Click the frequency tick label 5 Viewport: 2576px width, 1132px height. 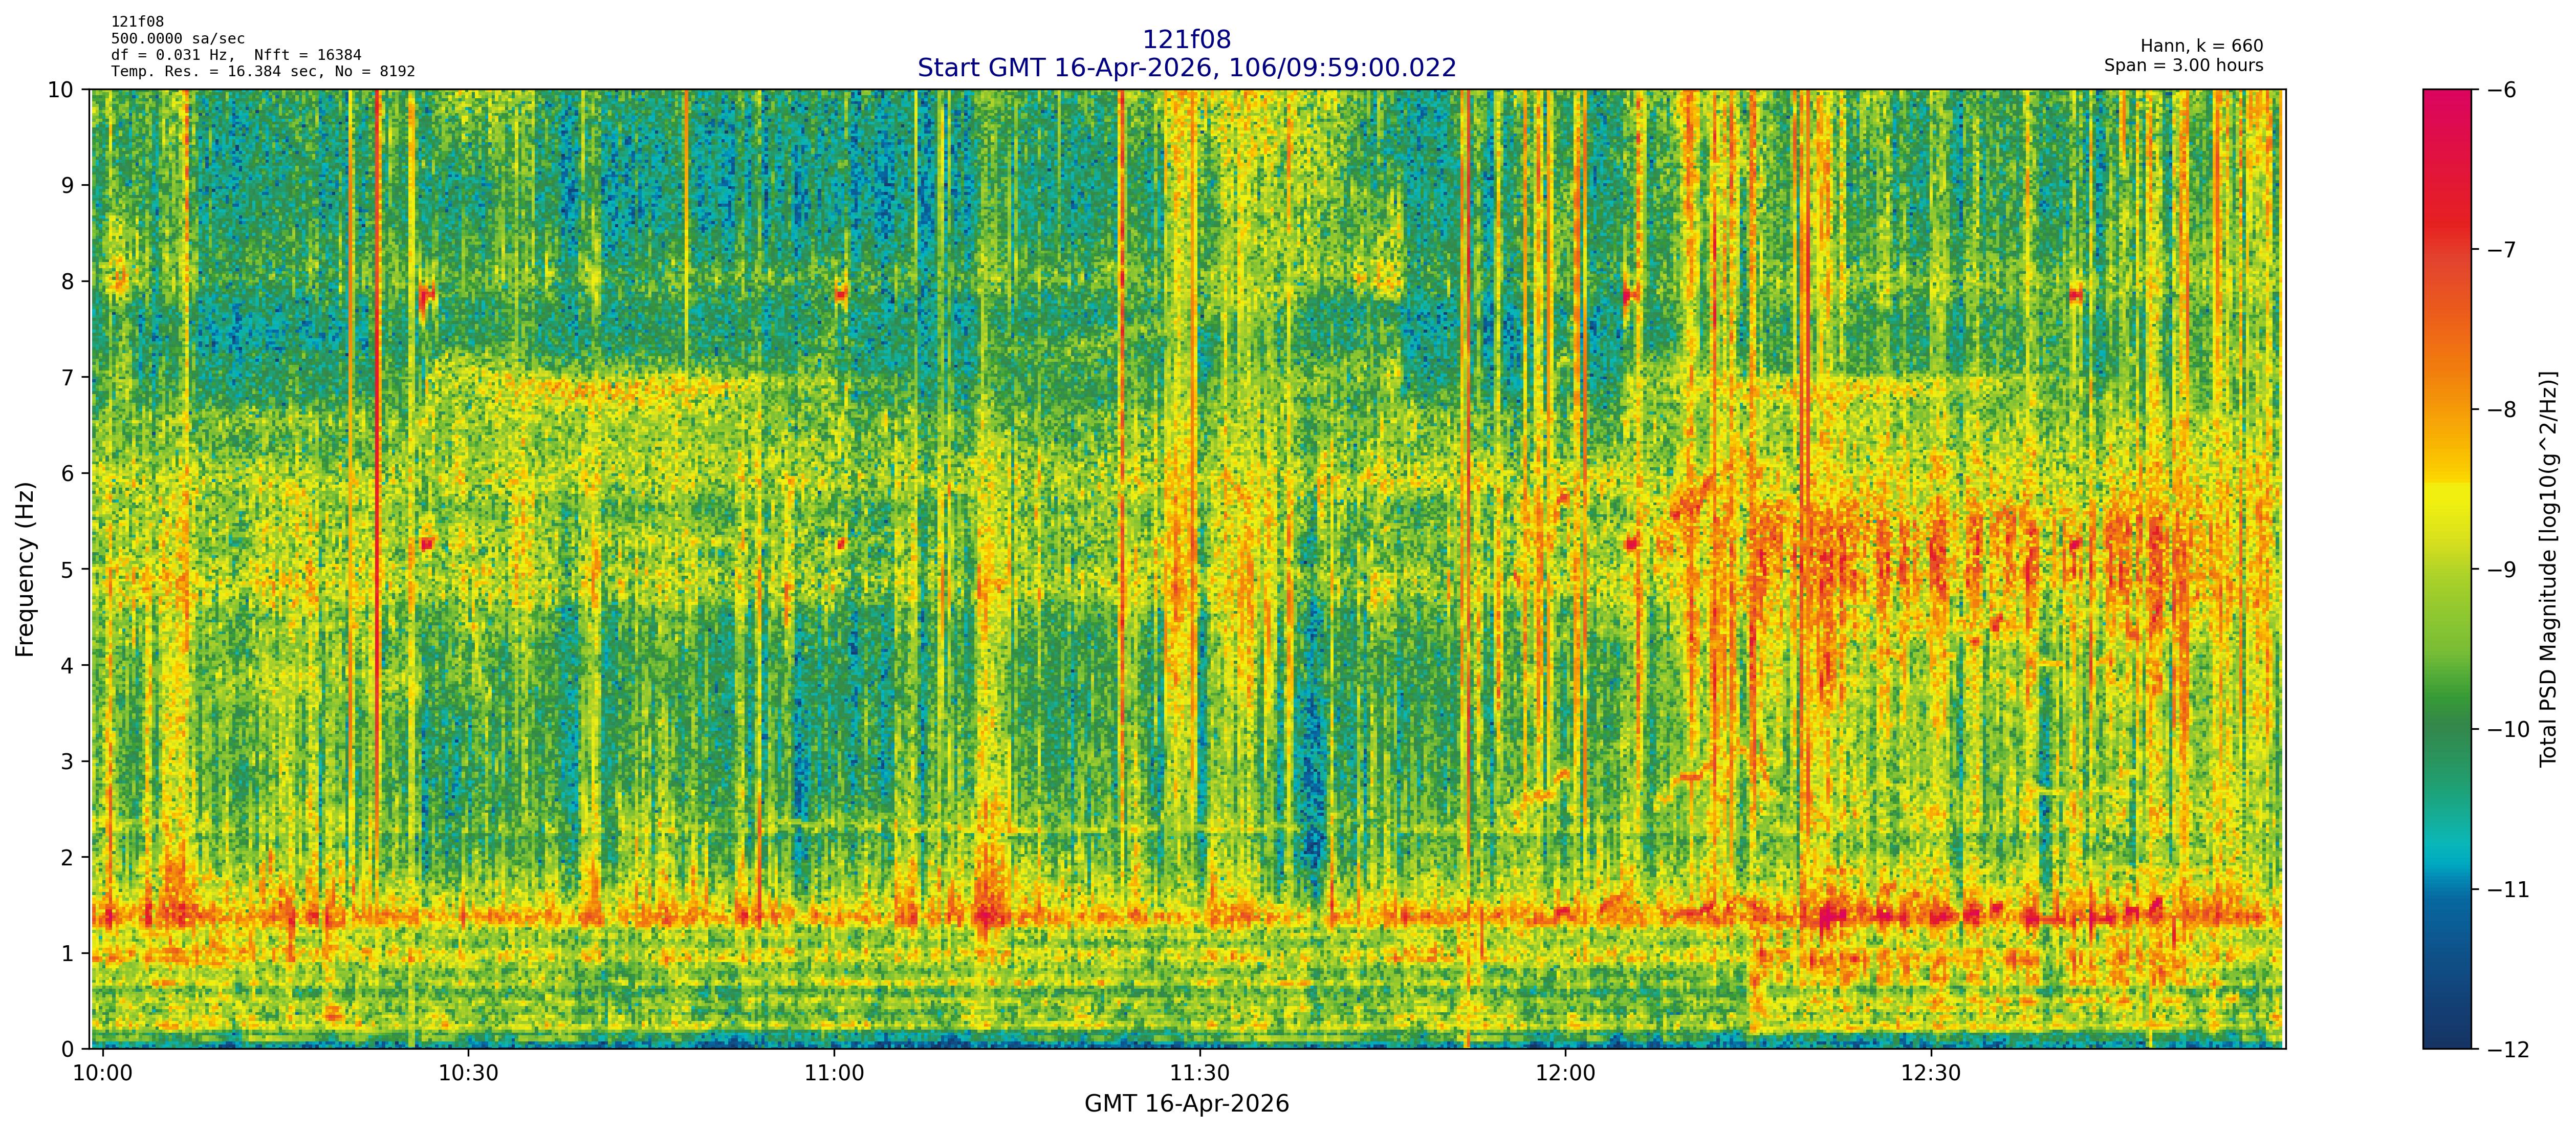click(x=67, y=570)
